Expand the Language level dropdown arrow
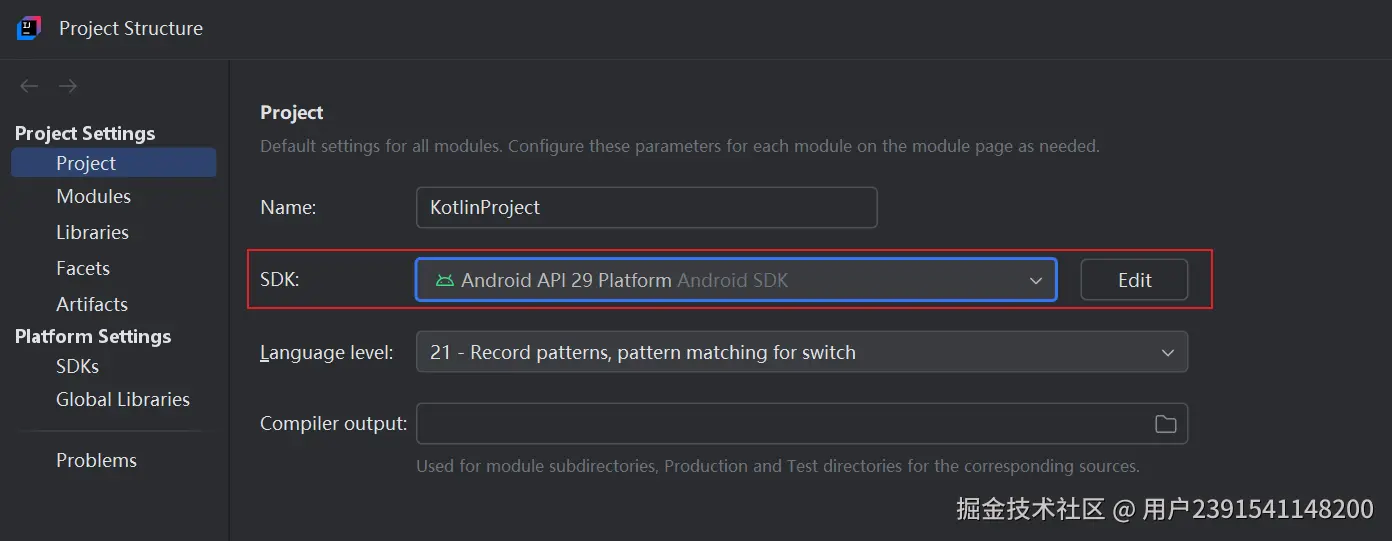Viewport: 1392px width, 541px height. [x=1167, y=352]
